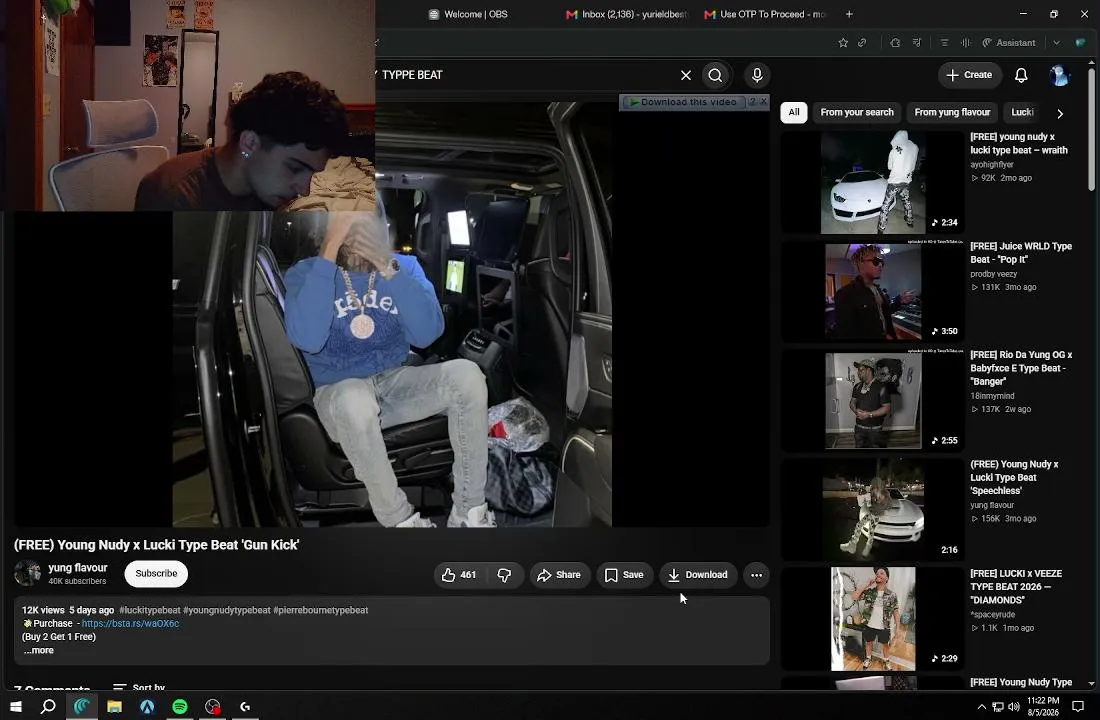Show more filter chips with right arrow
The height and width of the screenshot is (720, 1100).
click(x=1060, y=113)
